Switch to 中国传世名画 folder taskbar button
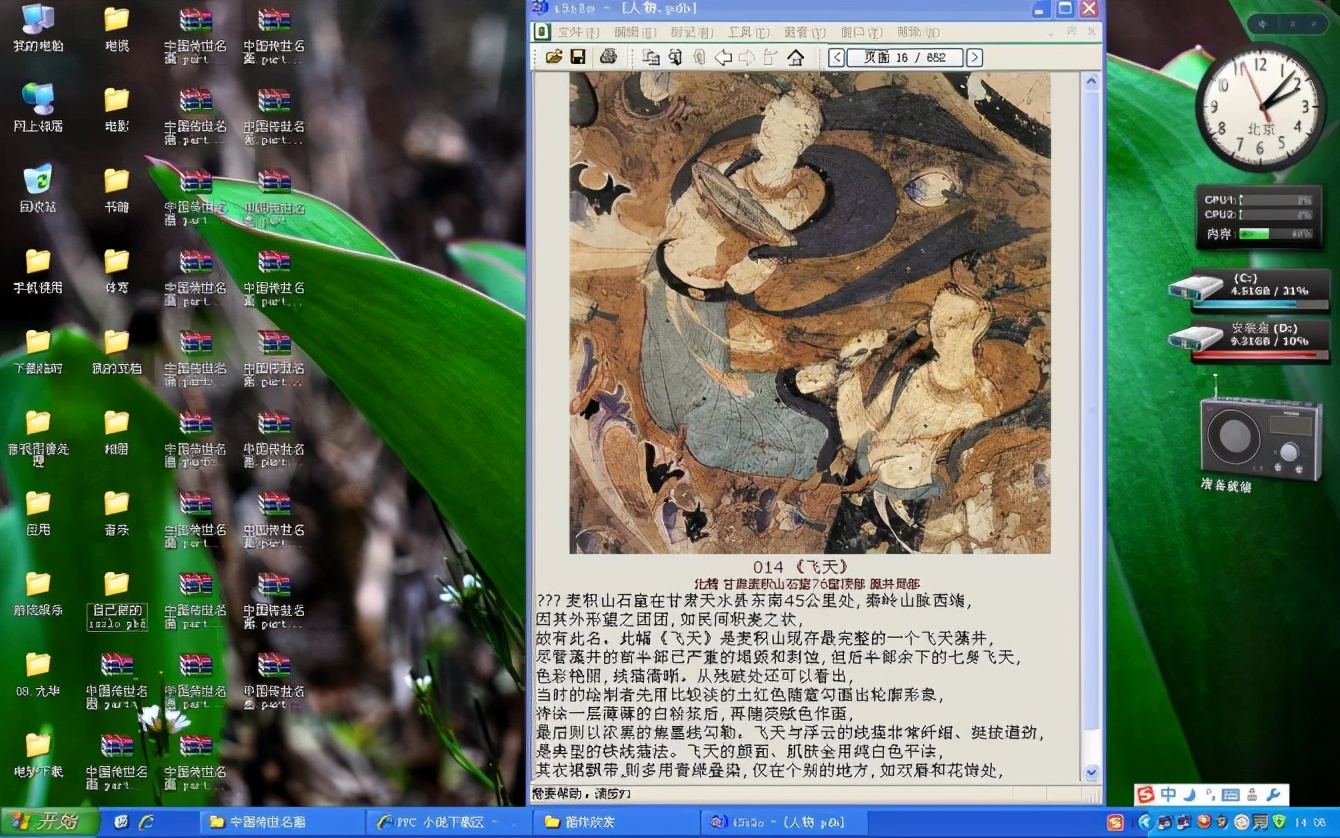The height and width of the screenshot is (838, 1340). [x=281, y=822]
